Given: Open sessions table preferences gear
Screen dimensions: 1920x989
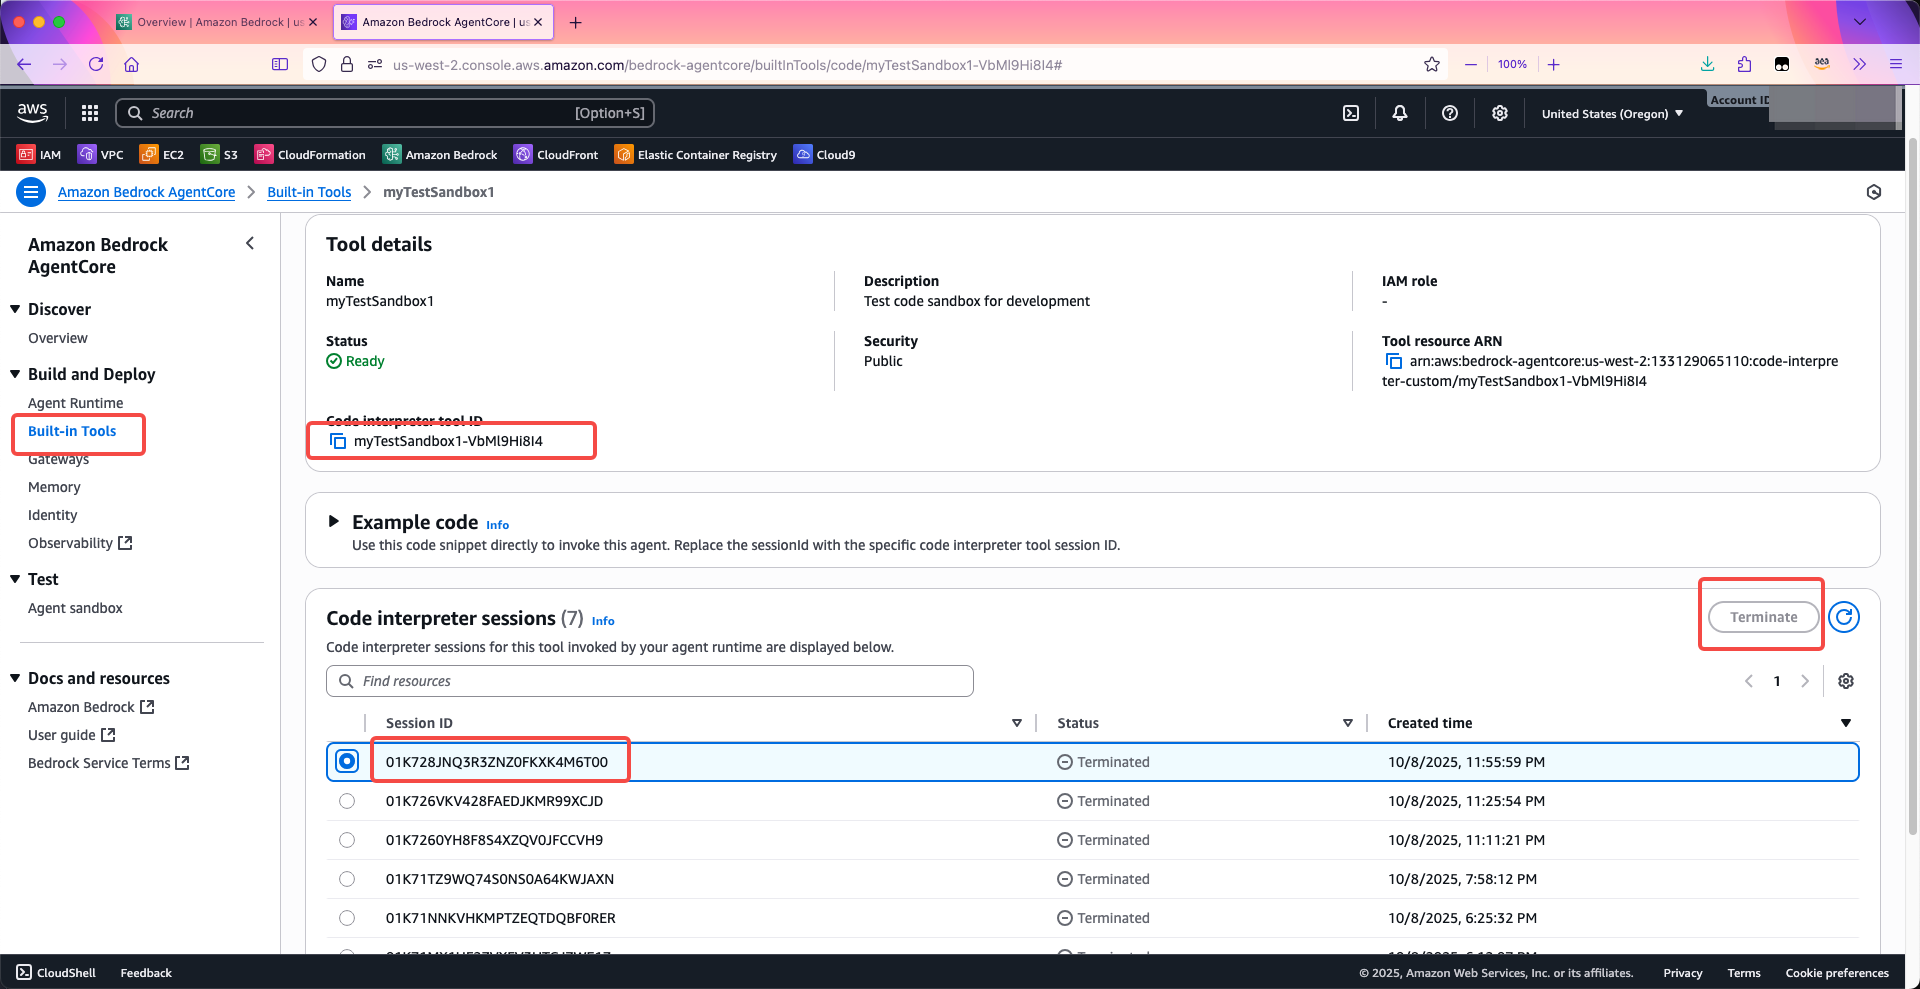Looking at the screenshot, I should click(1845, 681).
